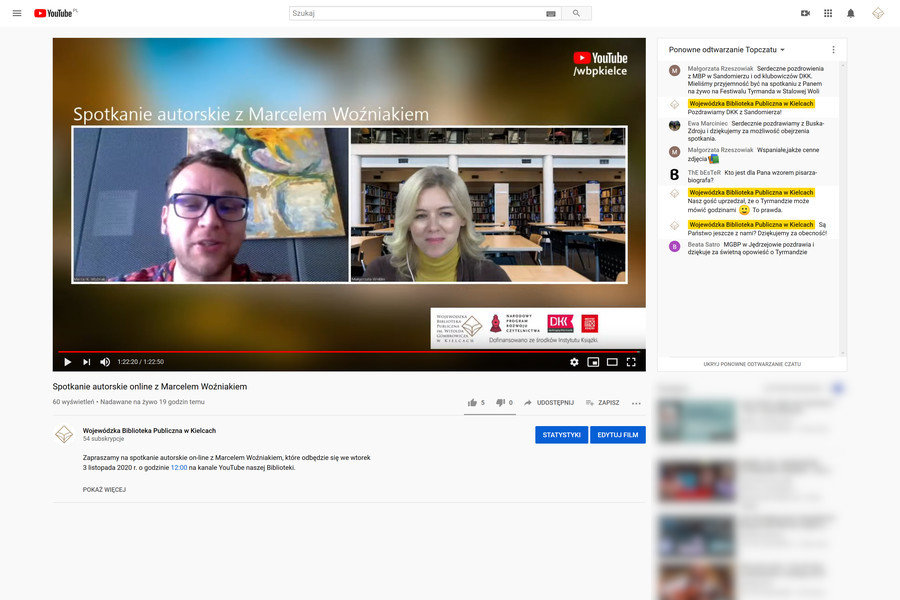
Task: Open chat options three-dot menu
Action: tap(833, 49)
